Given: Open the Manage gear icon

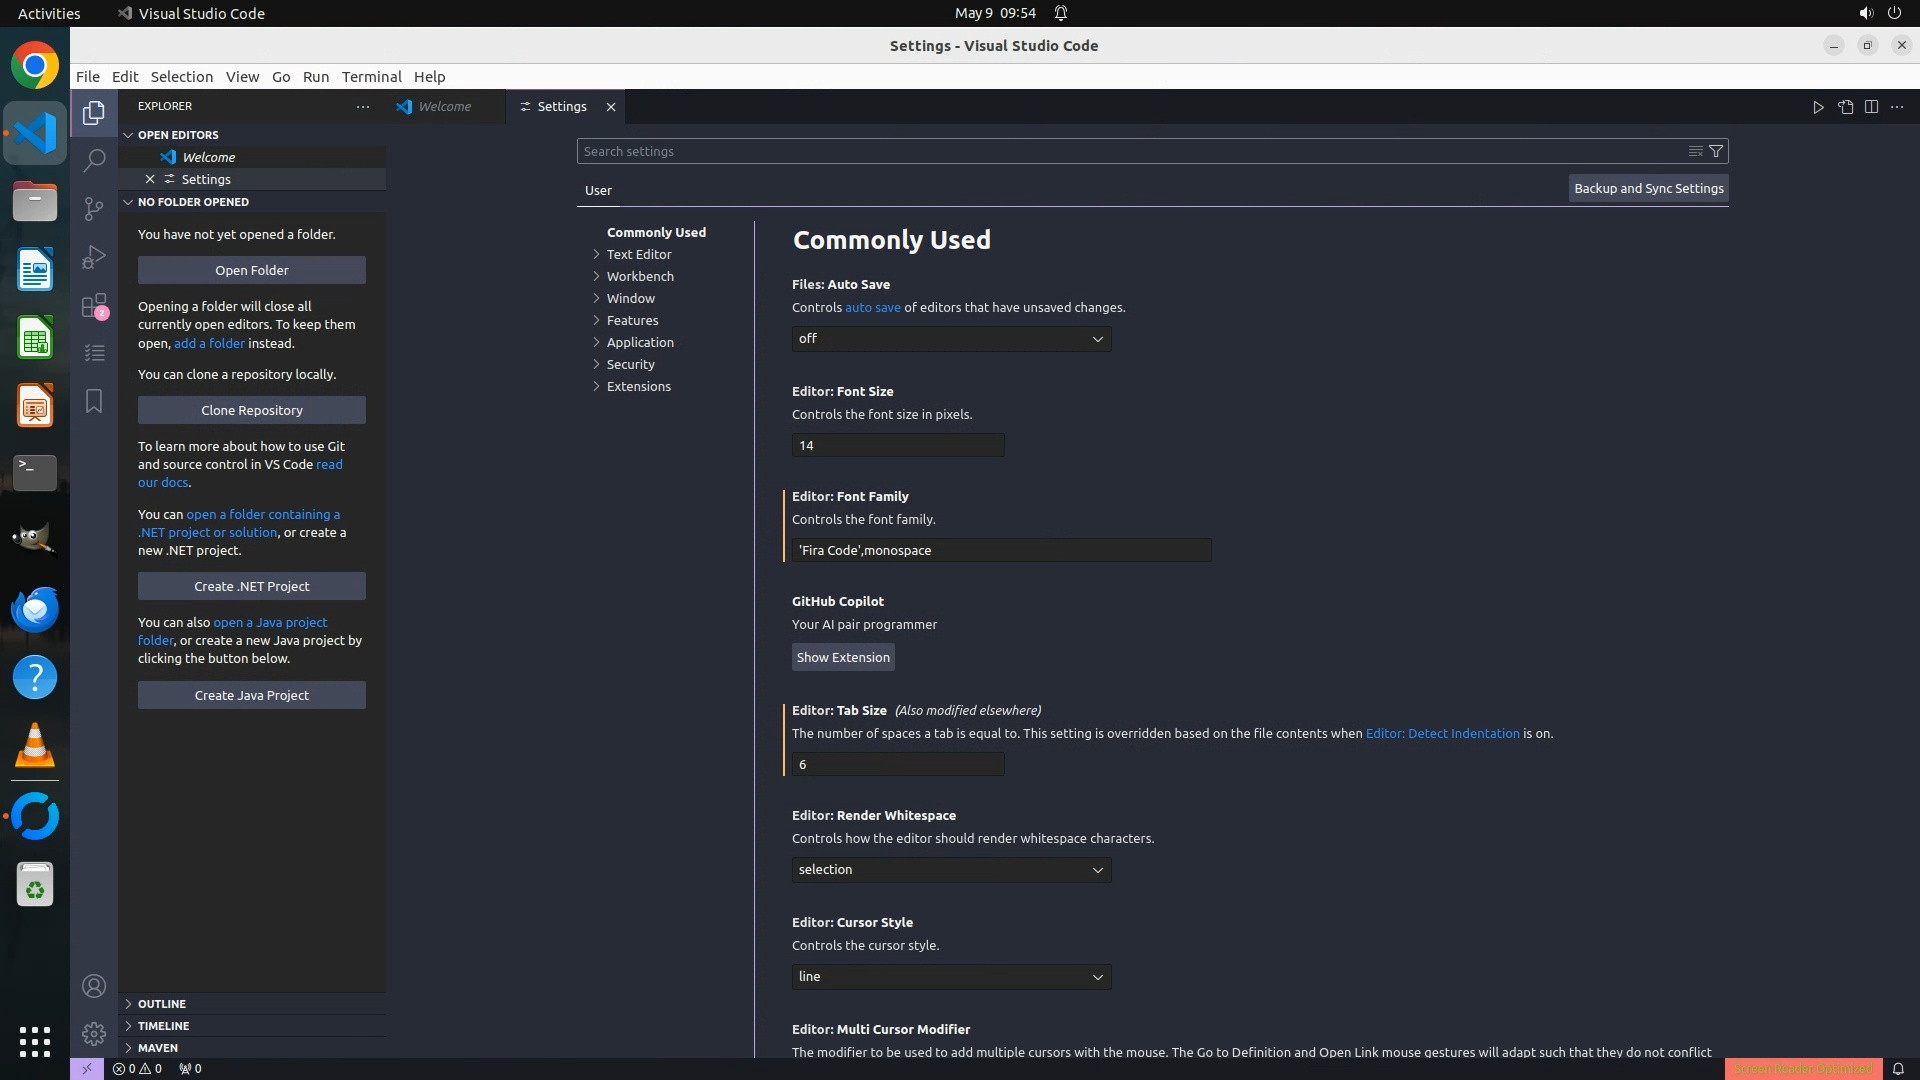Looking at the screenshot, I should coord(94,1033).
